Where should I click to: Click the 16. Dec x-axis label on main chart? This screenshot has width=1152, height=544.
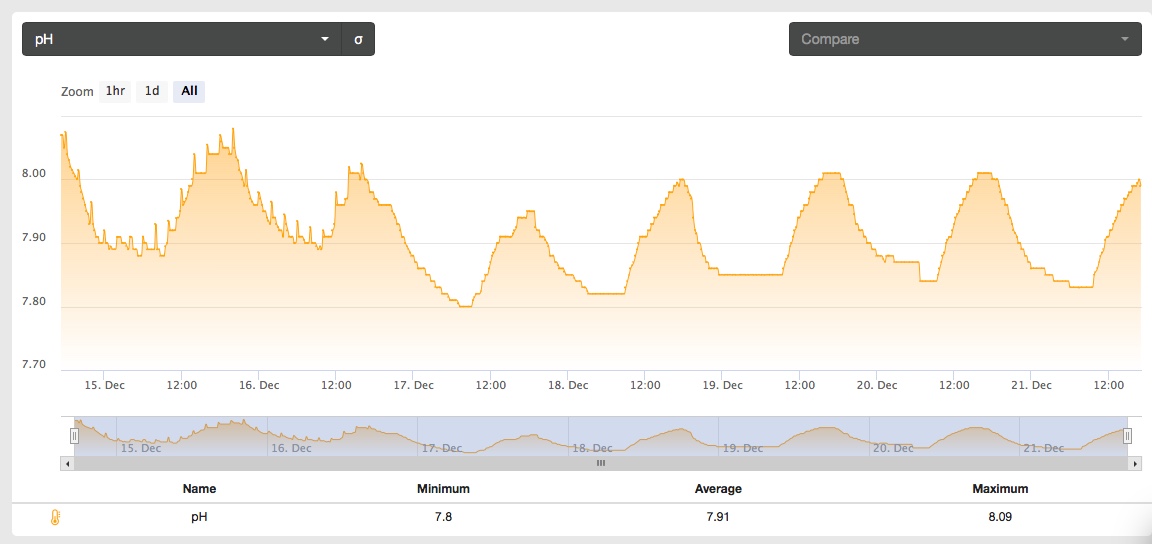click(259, 385)
